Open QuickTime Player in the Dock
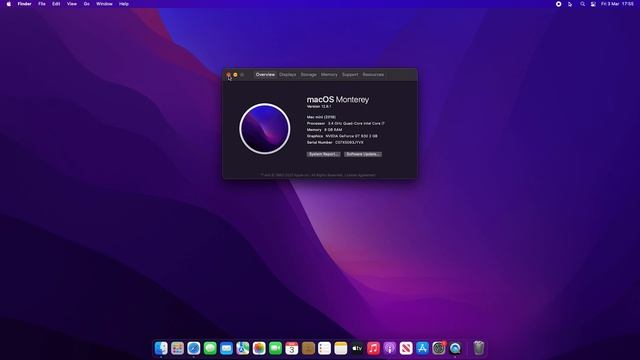This screenshot has width=640, height=360. point(455,348)
